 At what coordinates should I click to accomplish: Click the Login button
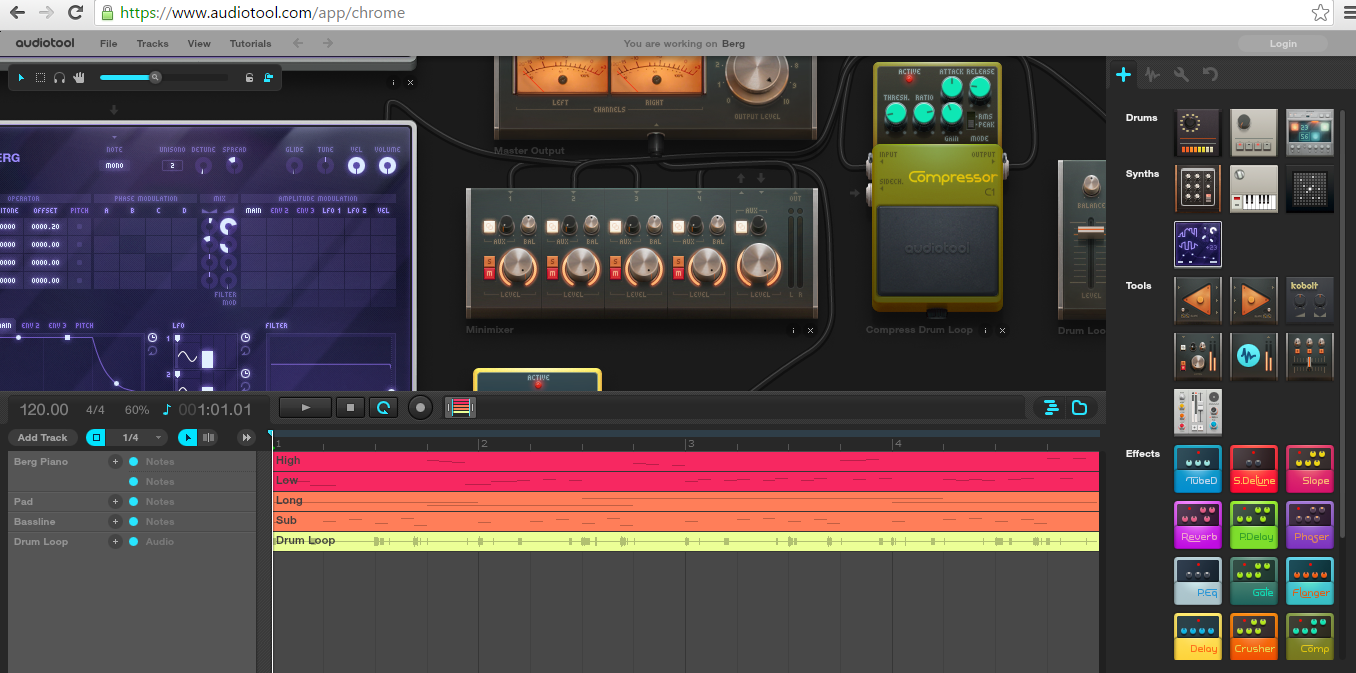1283,43
